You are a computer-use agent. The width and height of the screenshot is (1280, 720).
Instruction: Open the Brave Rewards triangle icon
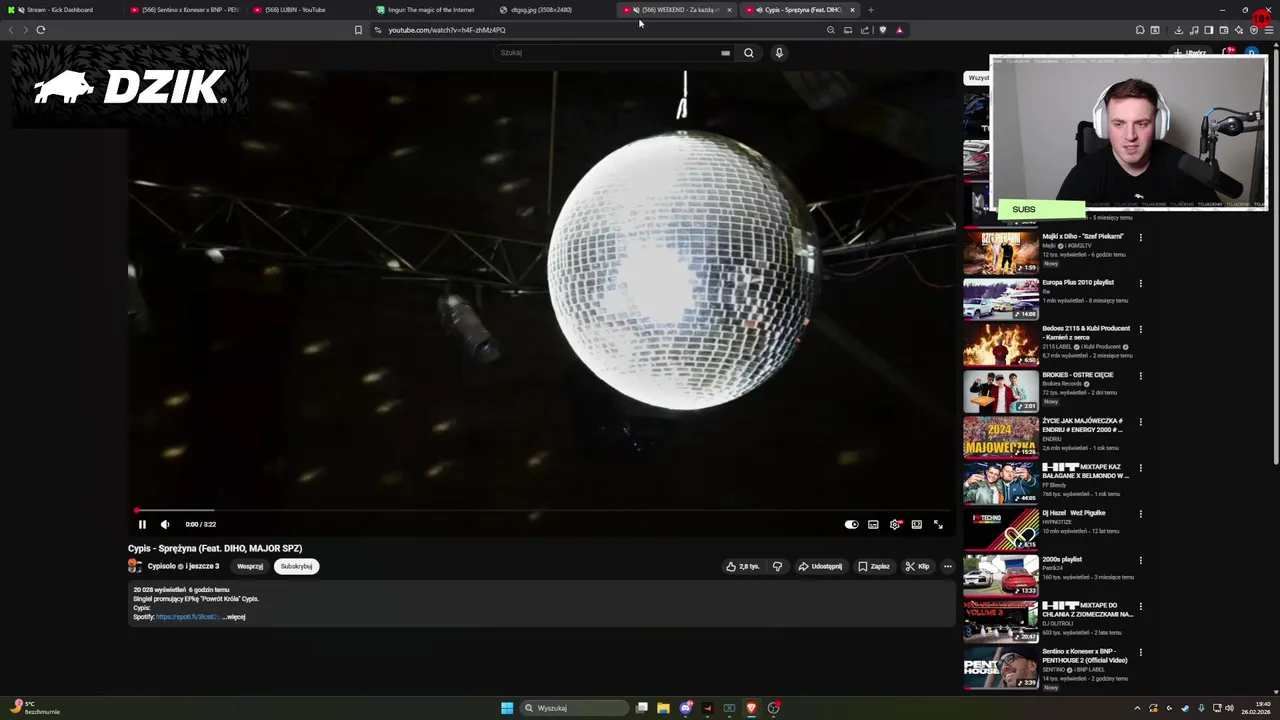[899, 30]
